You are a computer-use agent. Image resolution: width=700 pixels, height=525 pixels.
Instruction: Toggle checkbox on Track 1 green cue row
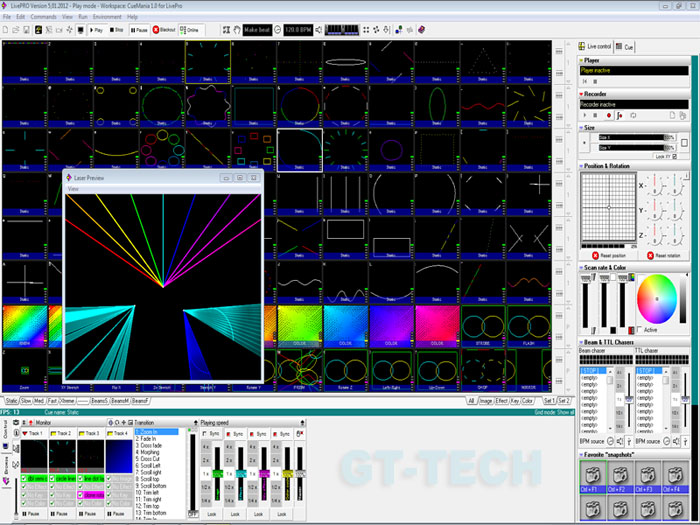(24, 479)
